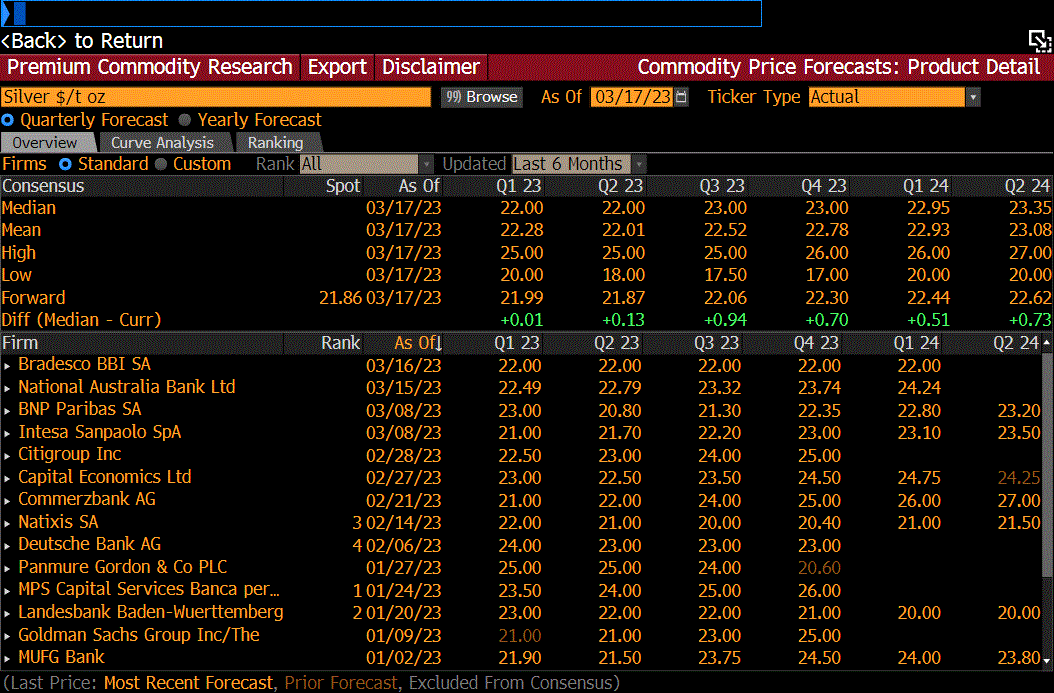Sort firms by the Rank column
The width and height of the screenshot is (1054, 693).
pyautogui.click(x=341, y=343)
